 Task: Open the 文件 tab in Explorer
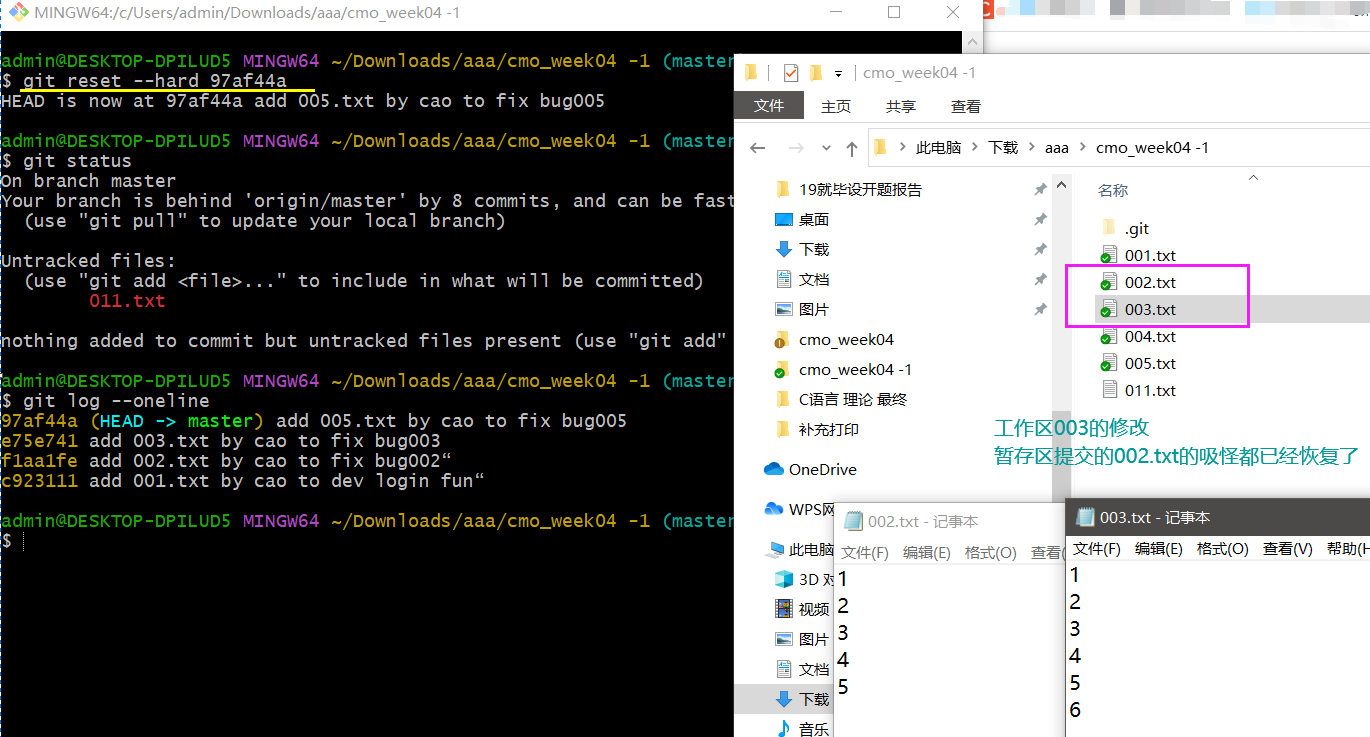768,106
